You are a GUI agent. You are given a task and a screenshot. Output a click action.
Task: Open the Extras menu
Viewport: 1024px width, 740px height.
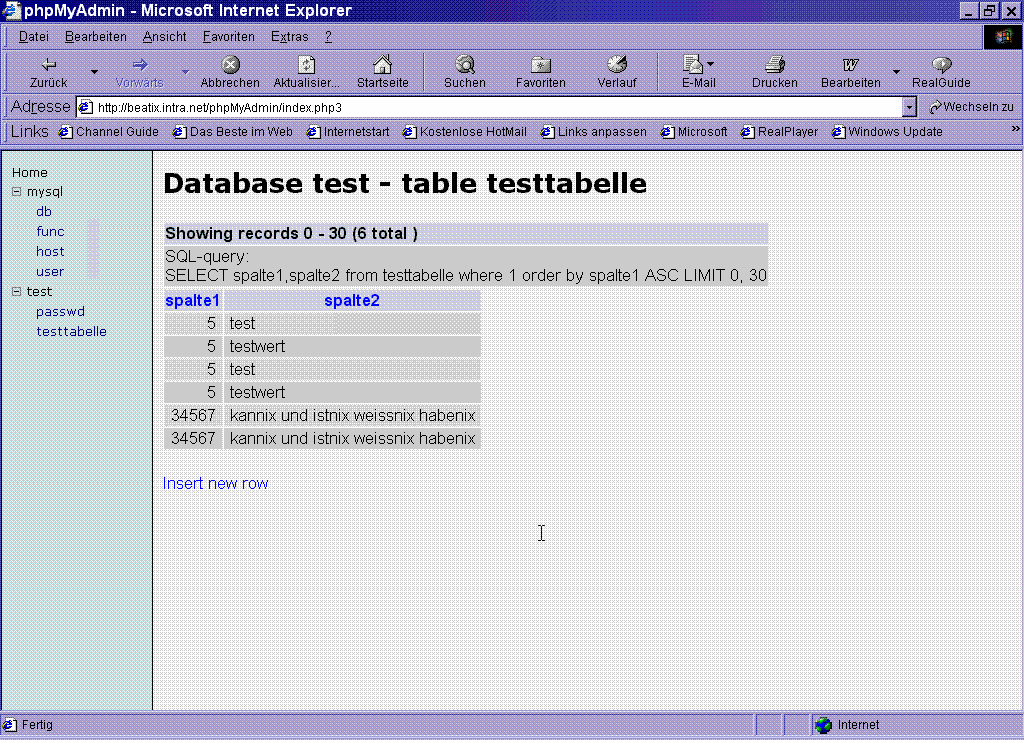pyautogui.click(x=289, y=37)
